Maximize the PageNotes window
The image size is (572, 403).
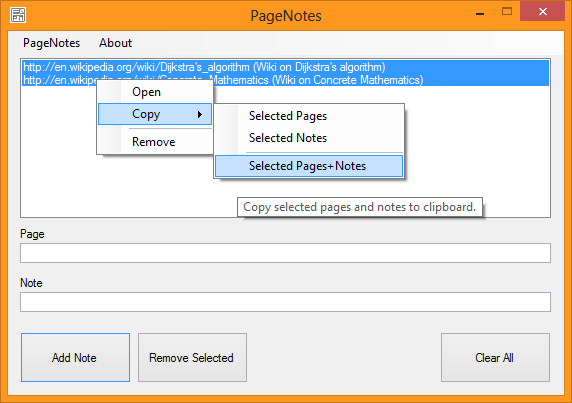click(x=507, y=12)
